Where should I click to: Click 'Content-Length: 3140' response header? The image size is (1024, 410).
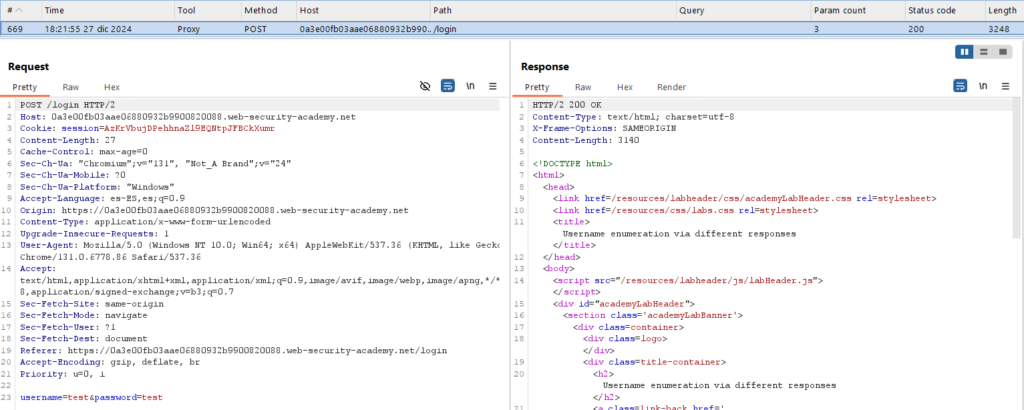coord(586,140)
